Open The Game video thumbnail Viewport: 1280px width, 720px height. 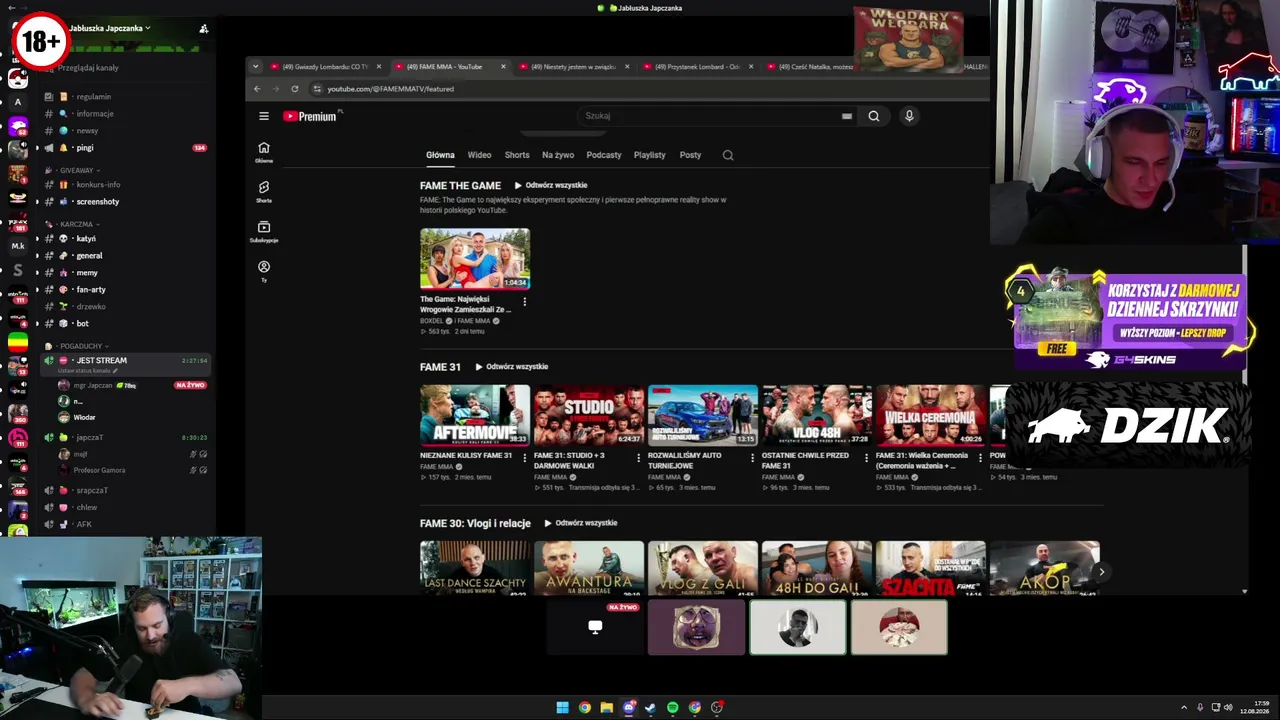[475, 259]
